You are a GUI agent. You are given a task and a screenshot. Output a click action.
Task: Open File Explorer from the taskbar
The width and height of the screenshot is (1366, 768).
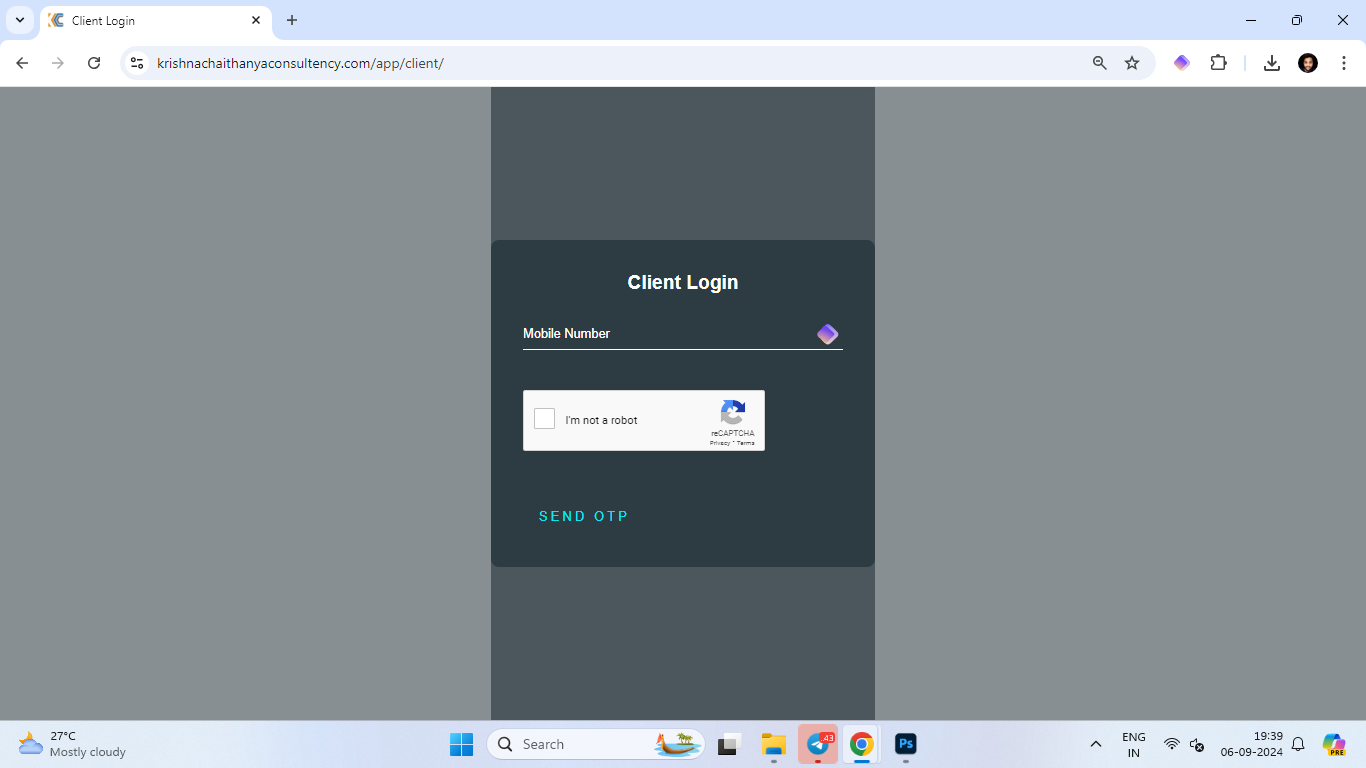[x=773, y=744]
